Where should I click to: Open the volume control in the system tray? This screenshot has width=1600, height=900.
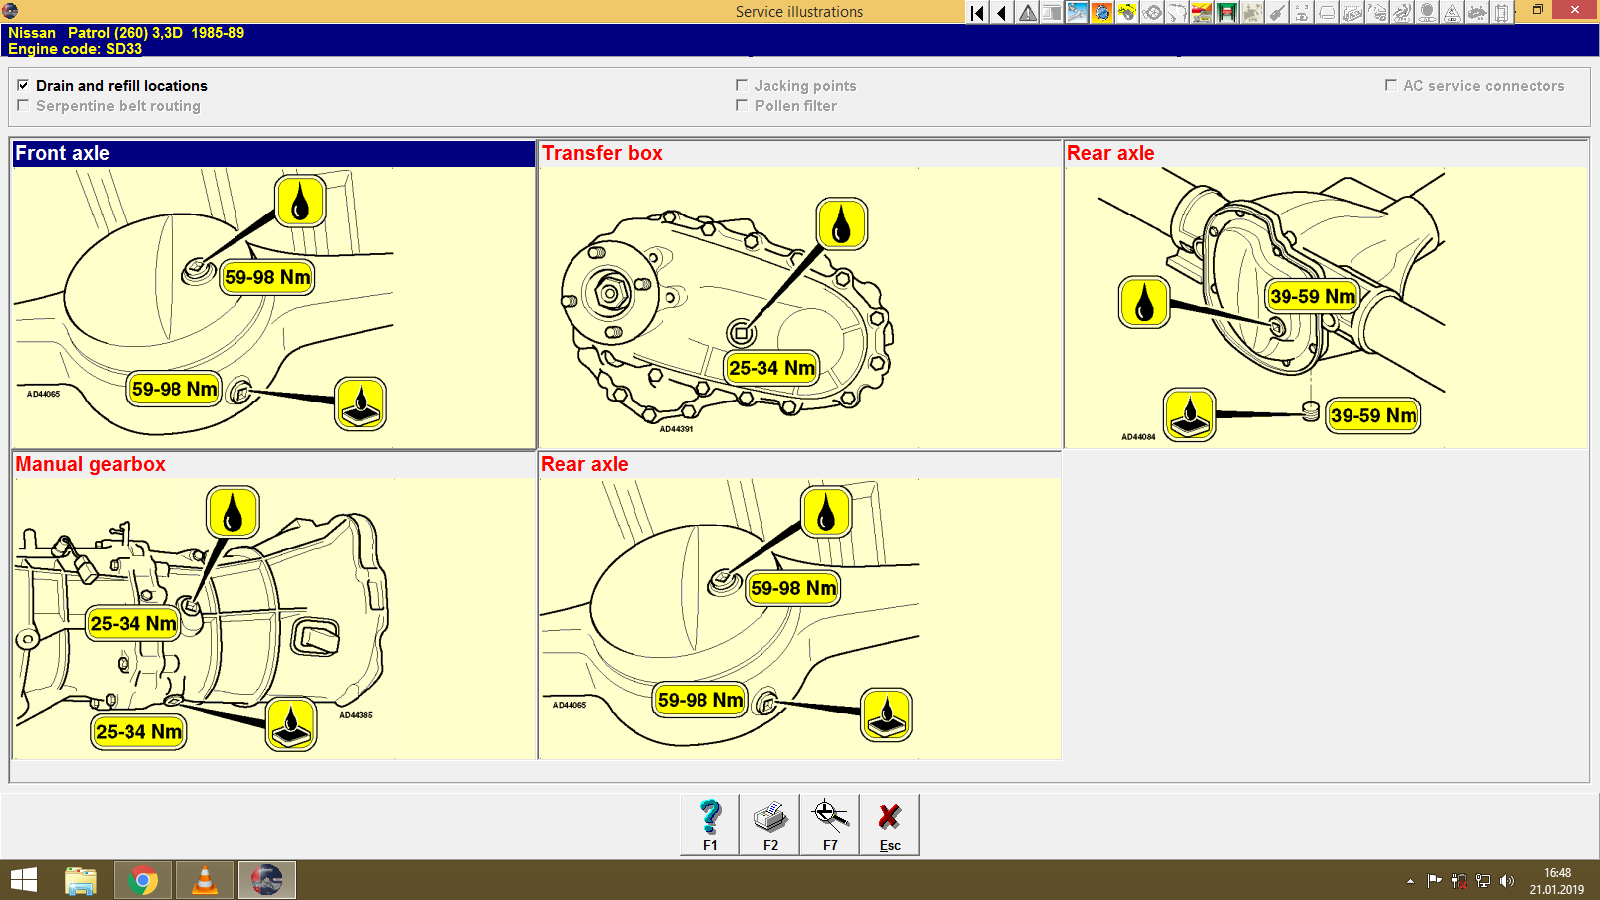(1508, 881)
